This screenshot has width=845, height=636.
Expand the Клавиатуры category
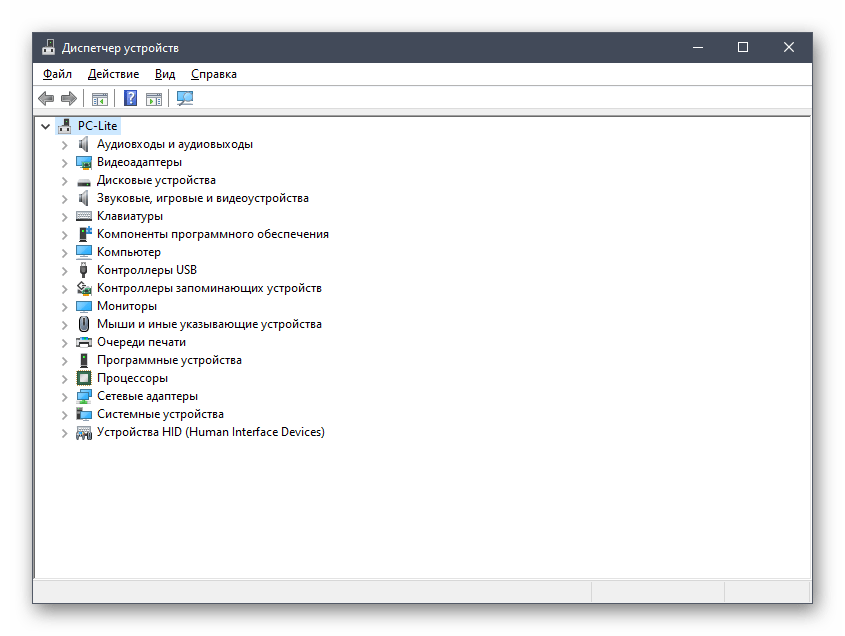pyautogui.click(x=65, y=217)
